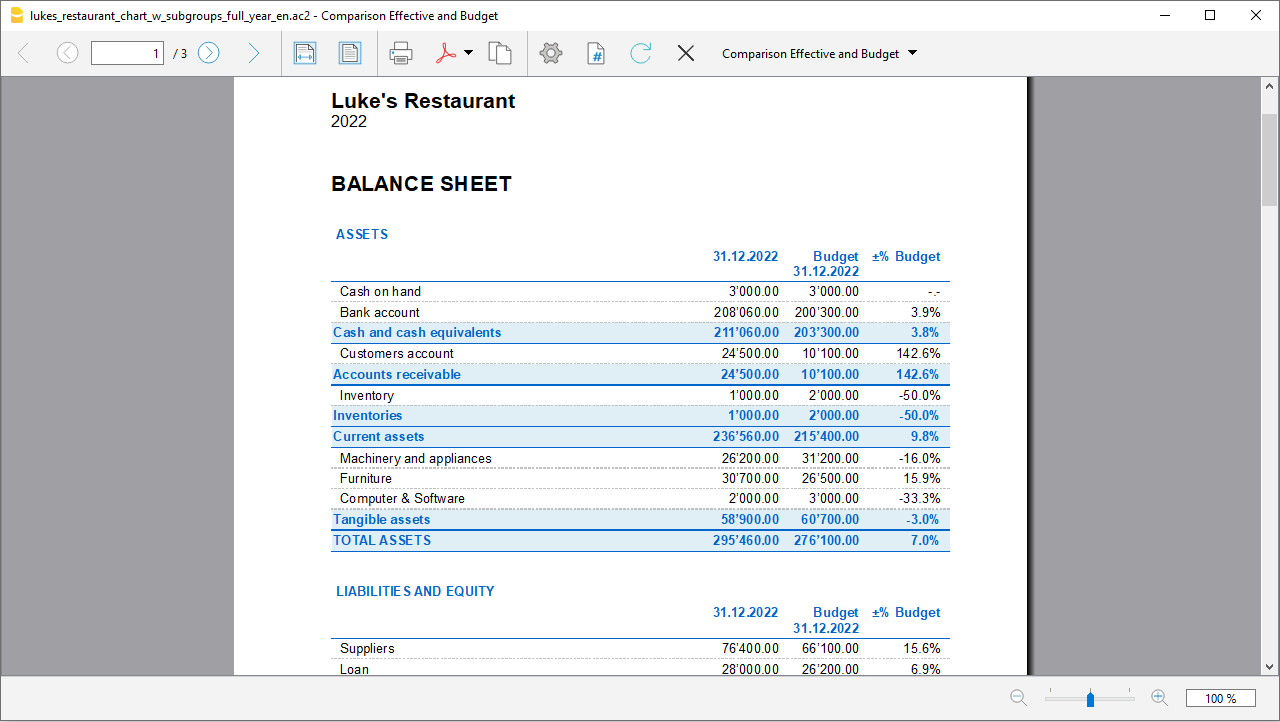Copy the report page to clipboard
1280x722 pixels.
pos(501,53)
